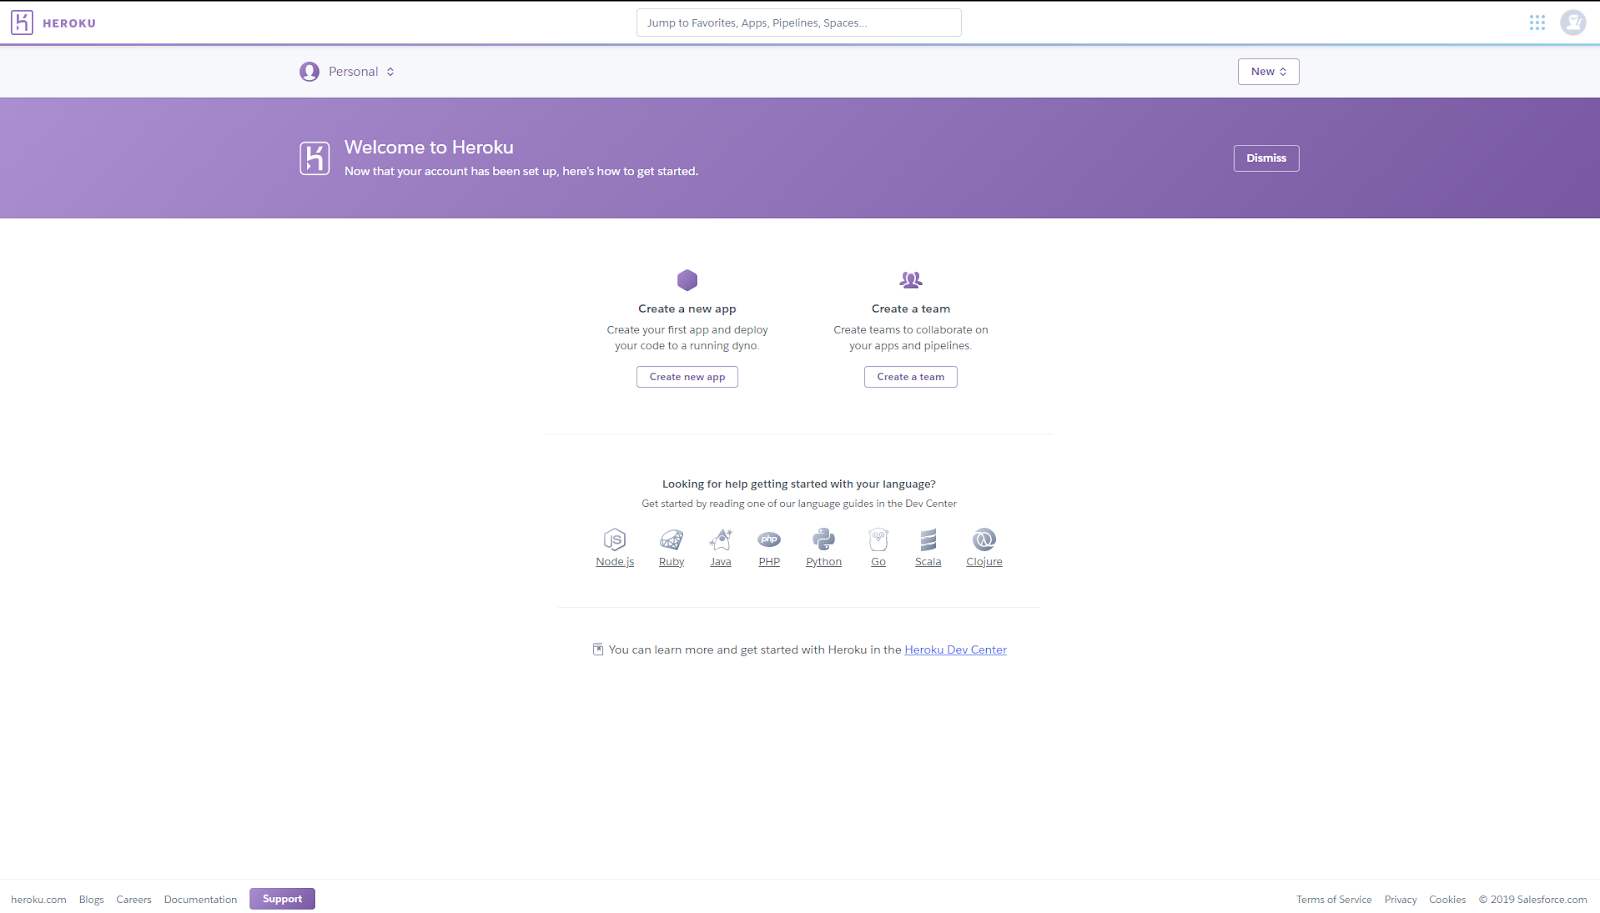Open the PHP language guide icon

pyautogui.click(x=769, y=540)
